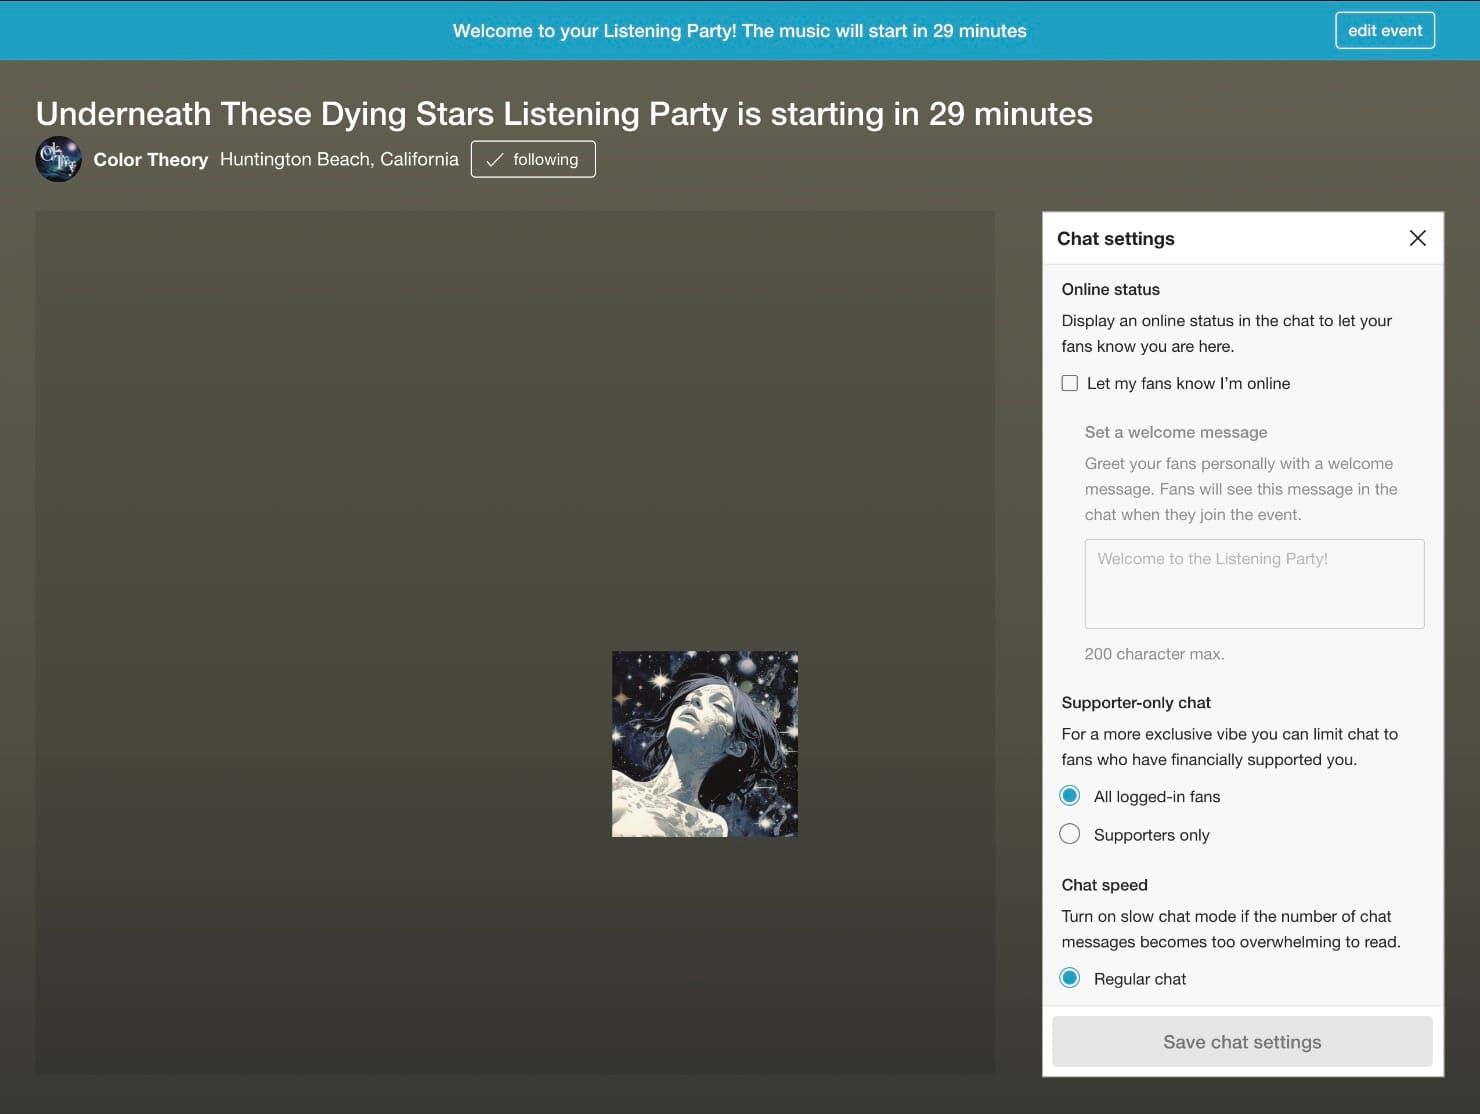Click the event title heading
This screenshot has height=1114, width=1480.
(x=563, y=113)
